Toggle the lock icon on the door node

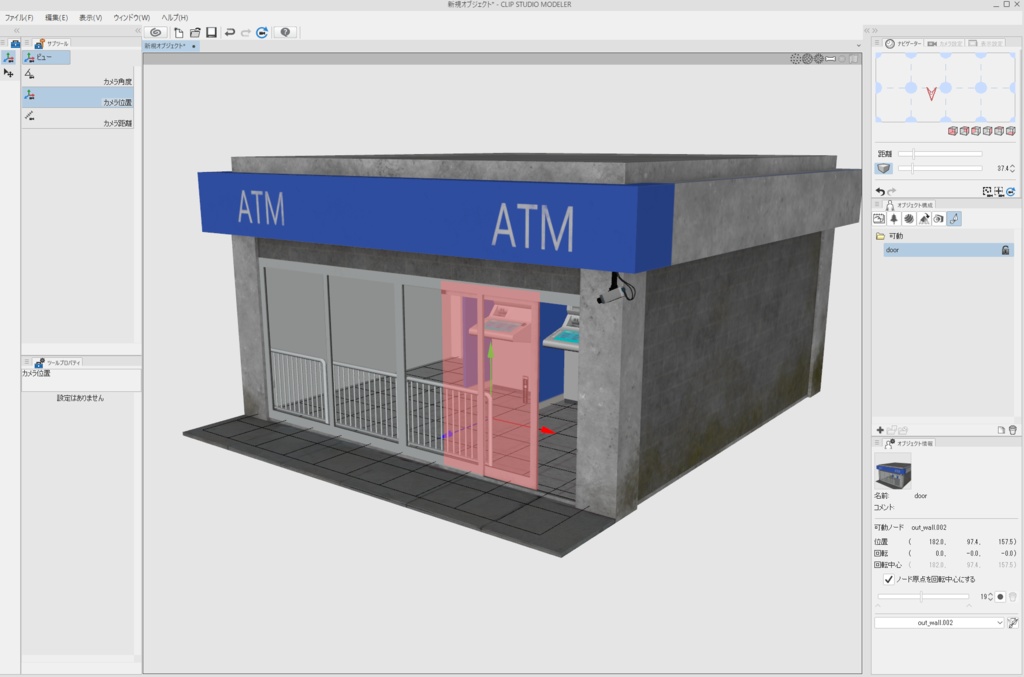(1006, 250)
